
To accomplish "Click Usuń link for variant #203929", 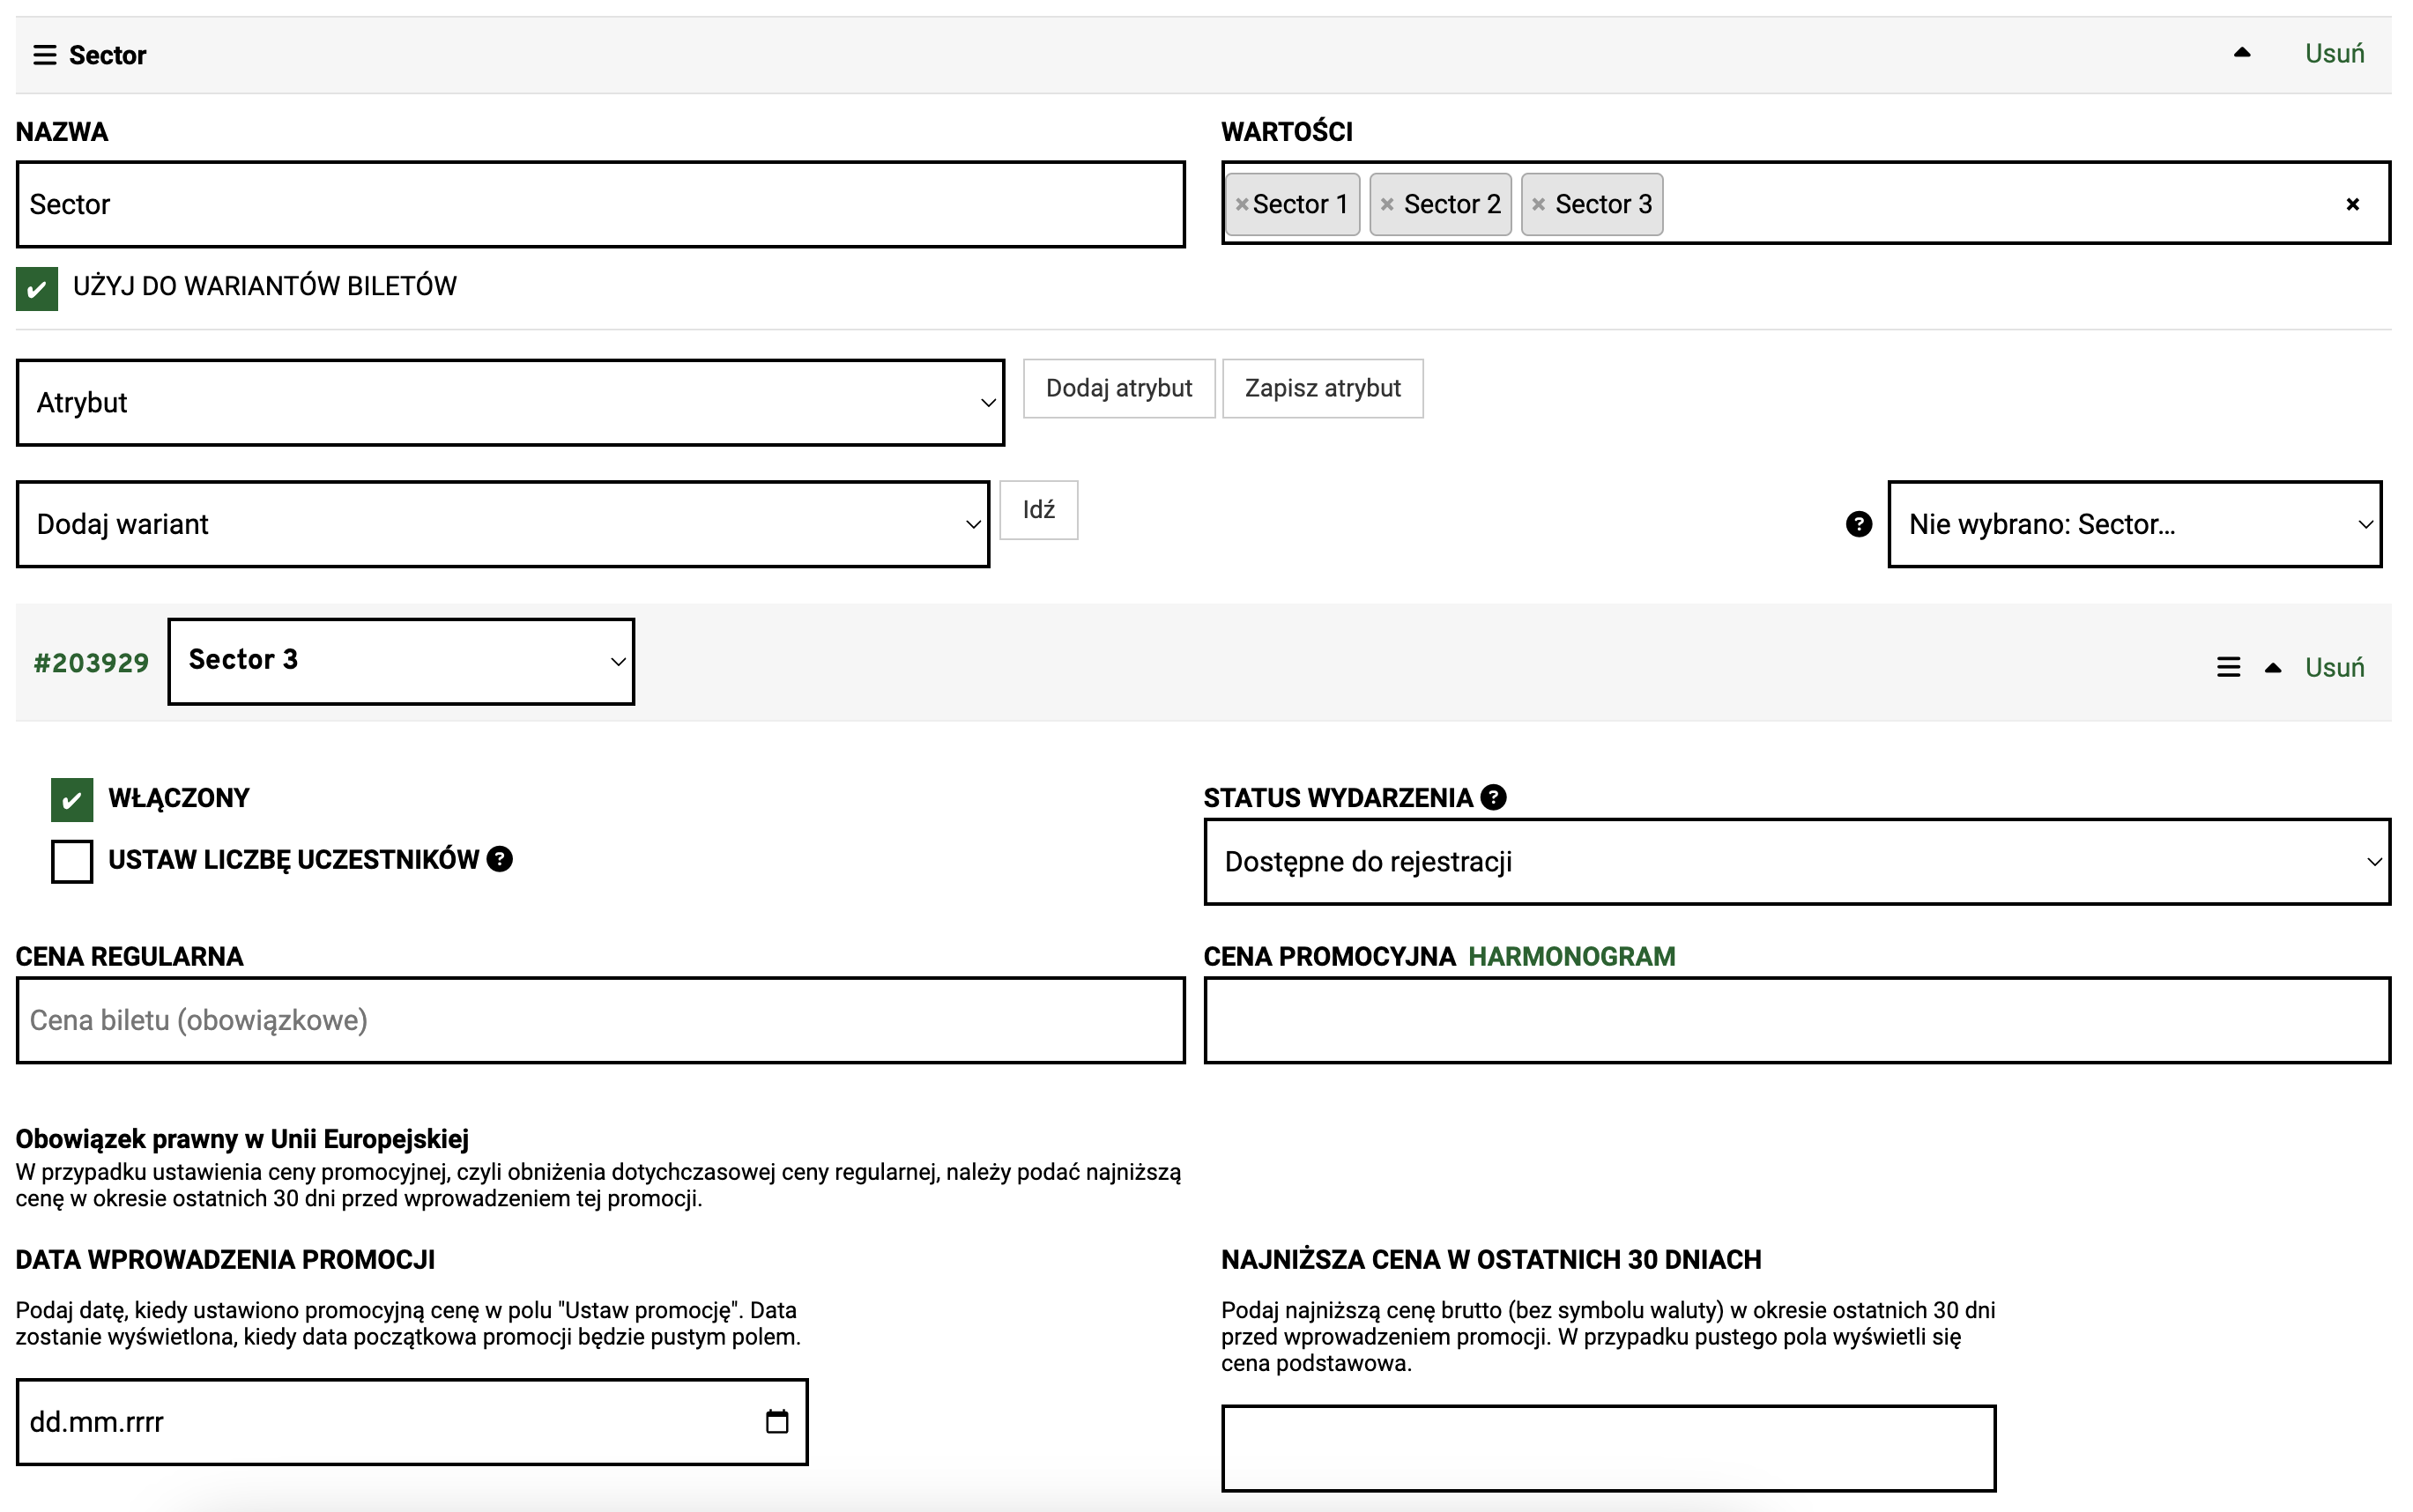I will click(x=2334, y=667).
